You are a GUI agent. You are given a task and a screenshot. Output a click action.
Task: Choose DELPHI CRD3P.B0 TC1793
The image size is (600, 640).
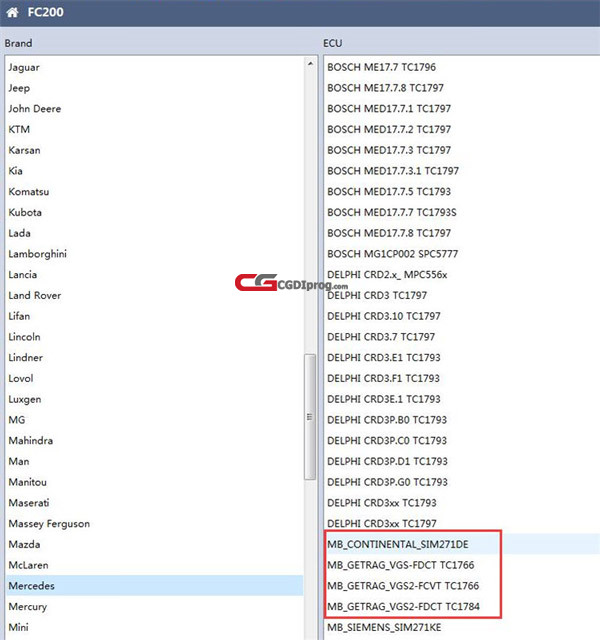(x=387, y=420)
